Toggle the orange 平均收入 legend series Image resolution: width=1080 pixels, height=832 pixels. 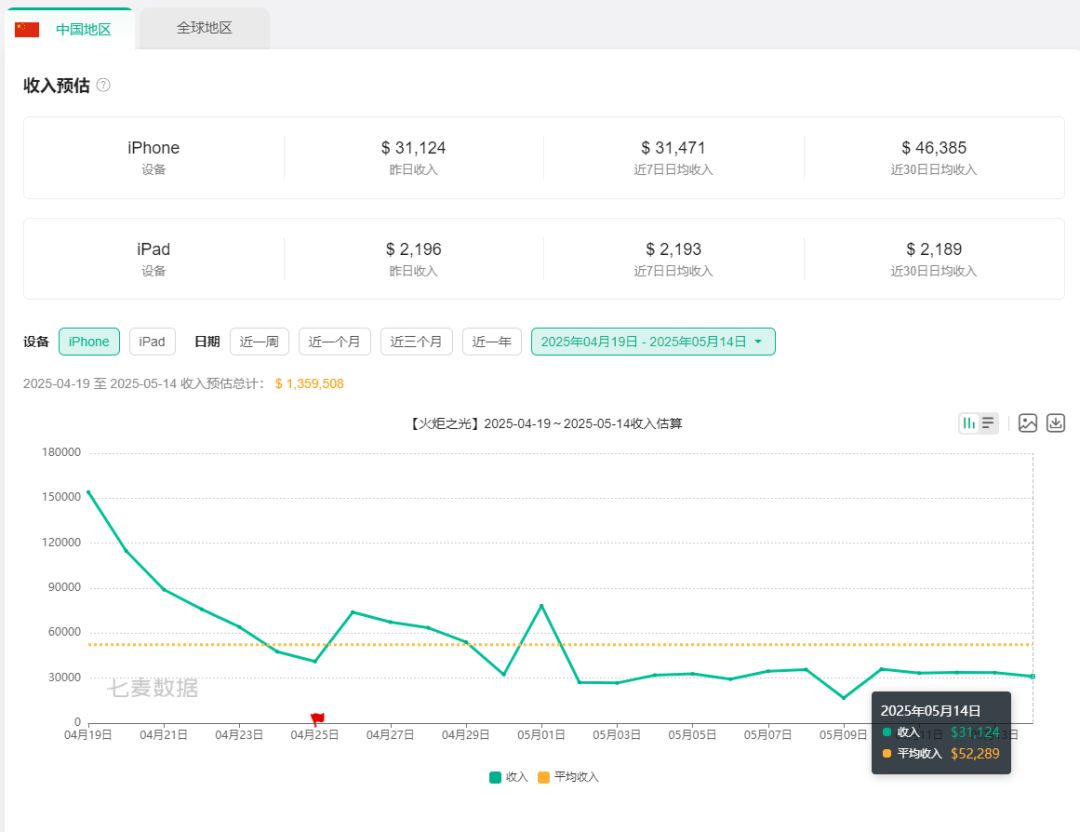pyautogui.click(x=568, y=777)
